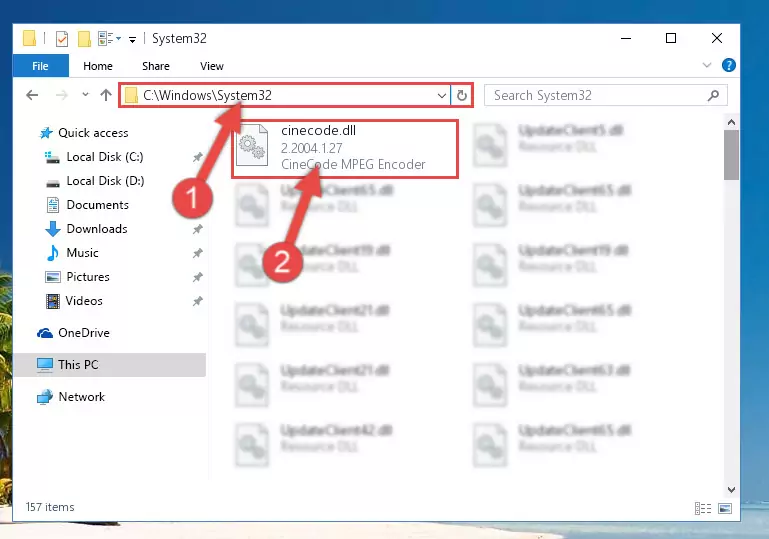The height and width of the screenshot is (539, 769).
Task: Click the OneDrive cloud icon
Action: (45, 334)
